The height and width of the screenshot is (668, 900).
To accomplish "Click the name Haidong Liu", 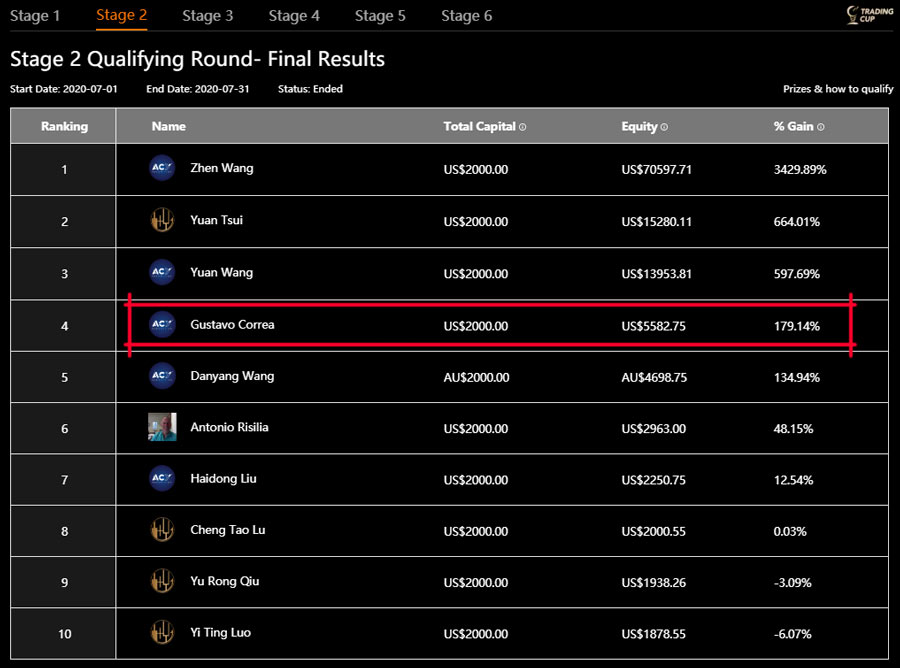I will (223, 479).
